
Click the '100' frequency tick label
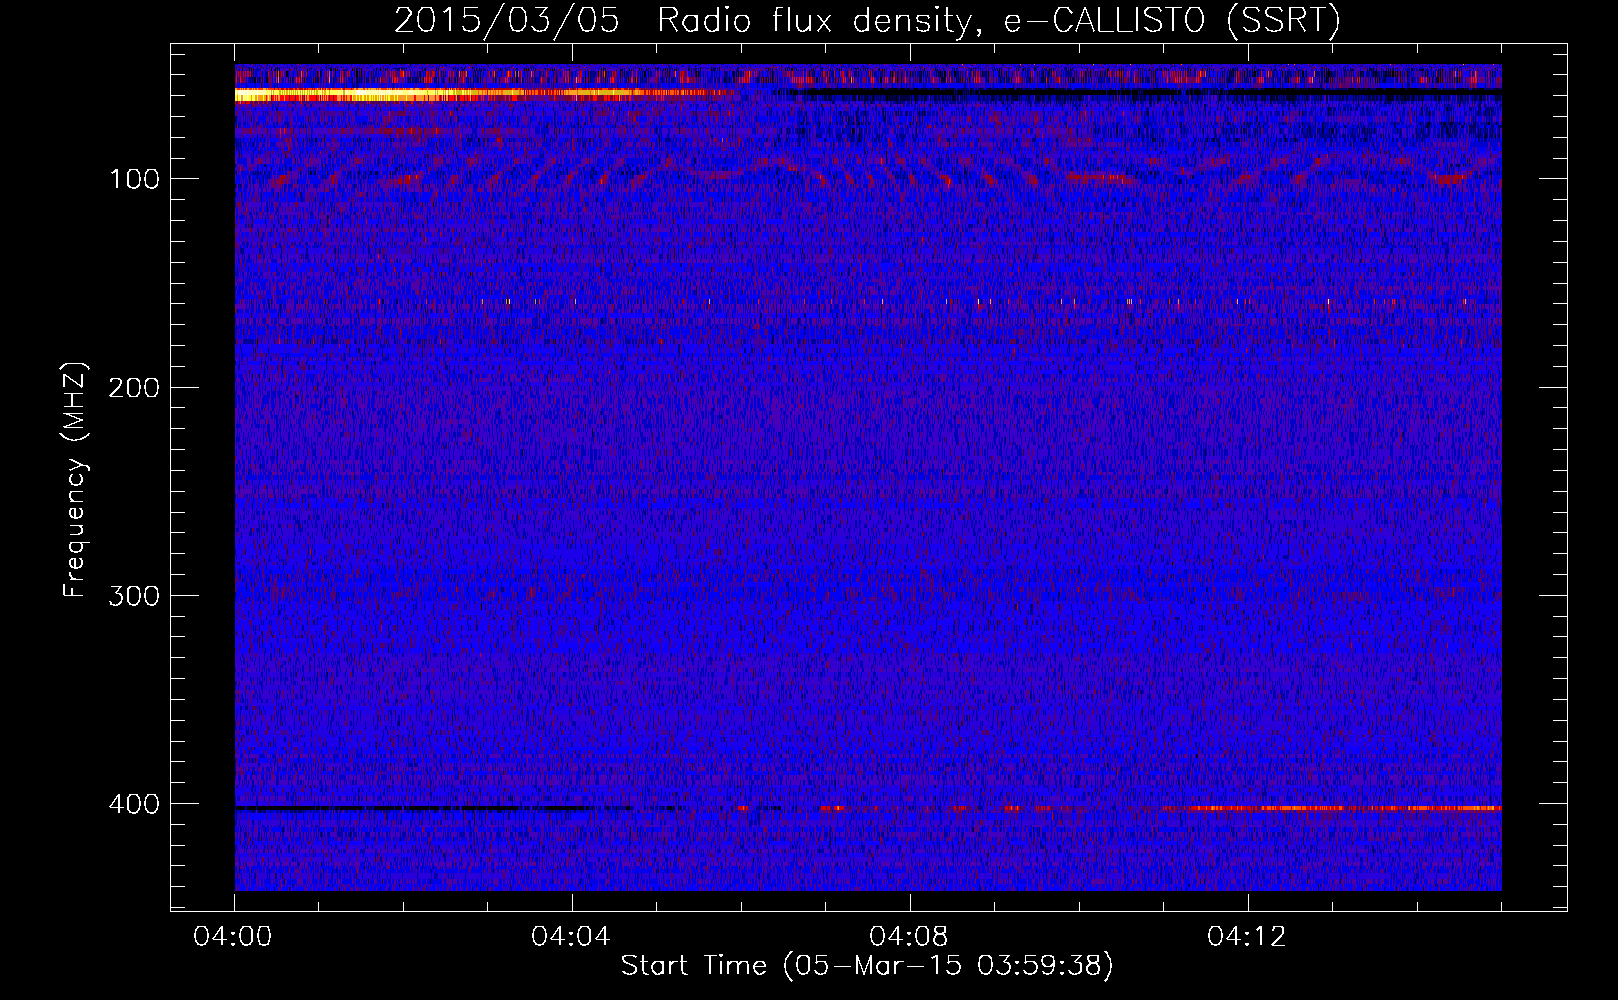click(x=135, y=179)
